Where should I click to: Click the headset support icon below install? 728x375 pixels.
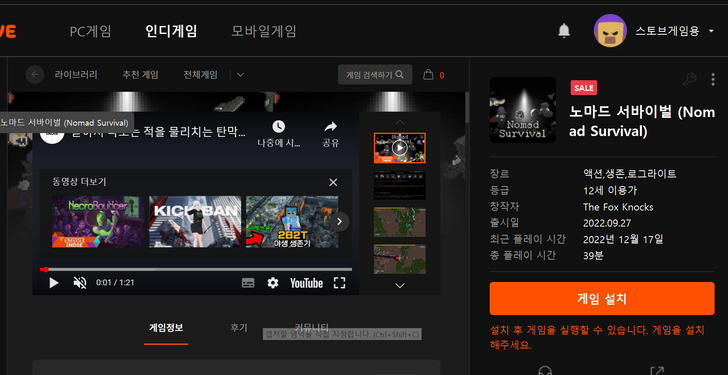[x=545, y=371]
